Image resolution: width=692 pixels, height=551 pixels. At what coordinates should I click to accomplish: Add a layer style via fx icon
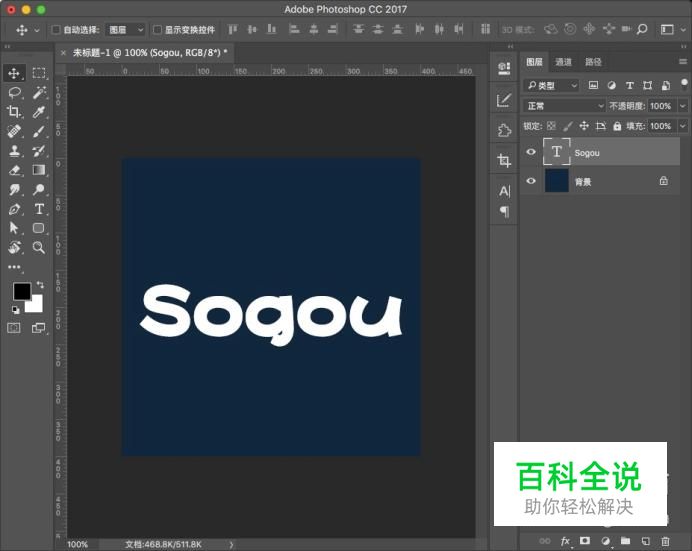[565, 541]
